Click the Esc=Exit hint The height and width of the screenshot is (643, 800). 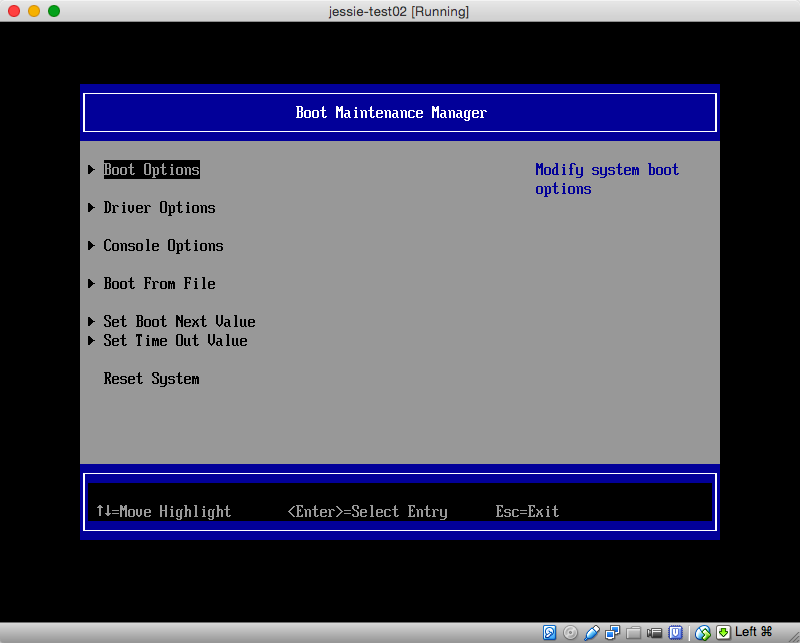pos(527,511)
